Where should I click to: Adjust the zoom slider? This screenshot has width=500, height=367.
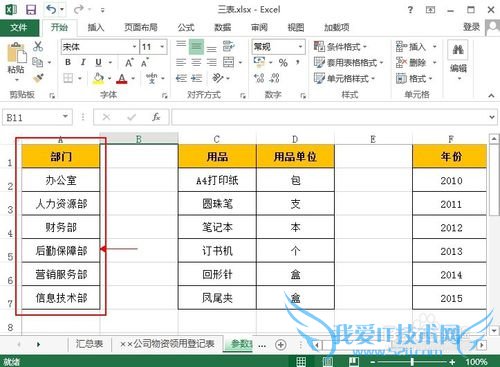(x=412, y=362)
